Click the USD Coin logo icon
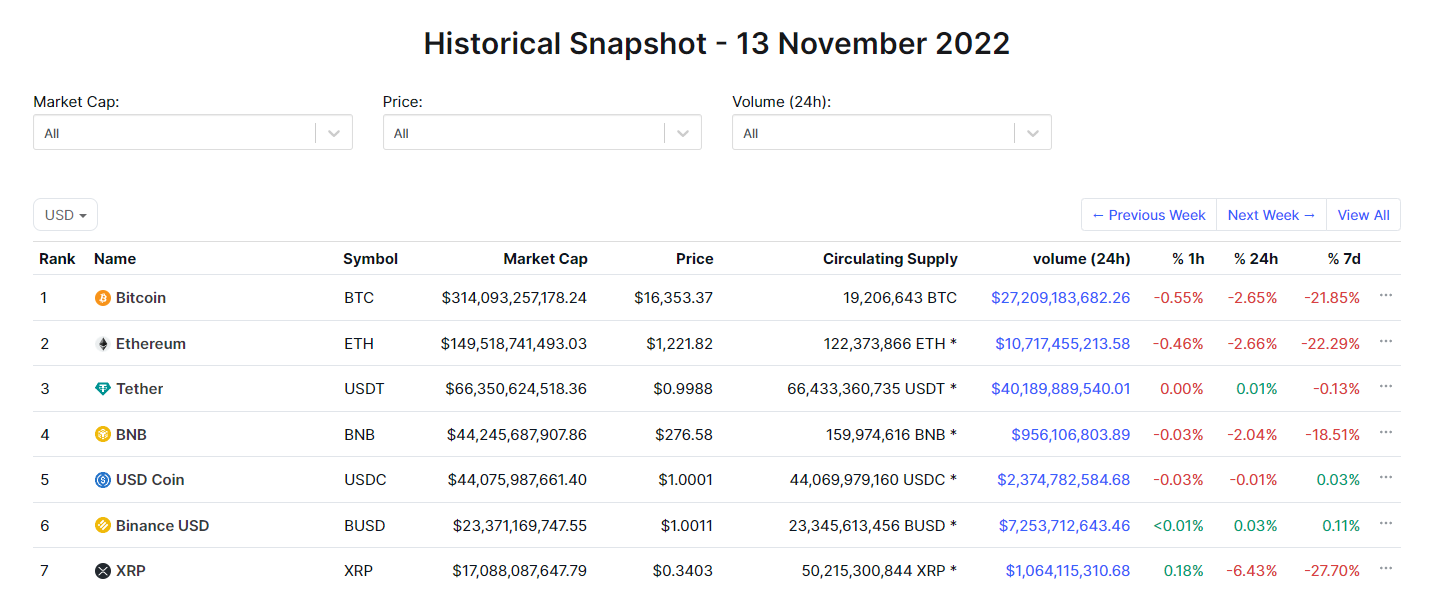This screenshot has width=1430, height=592. pyautogui.click(x=102, y=480)
